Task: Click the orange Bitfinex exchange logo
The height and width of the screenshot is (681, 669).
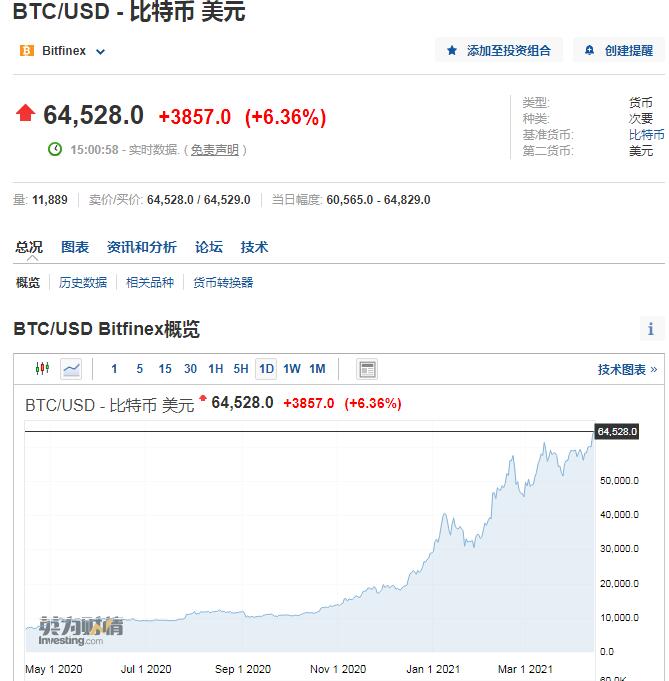Action: tap(26, 50)
